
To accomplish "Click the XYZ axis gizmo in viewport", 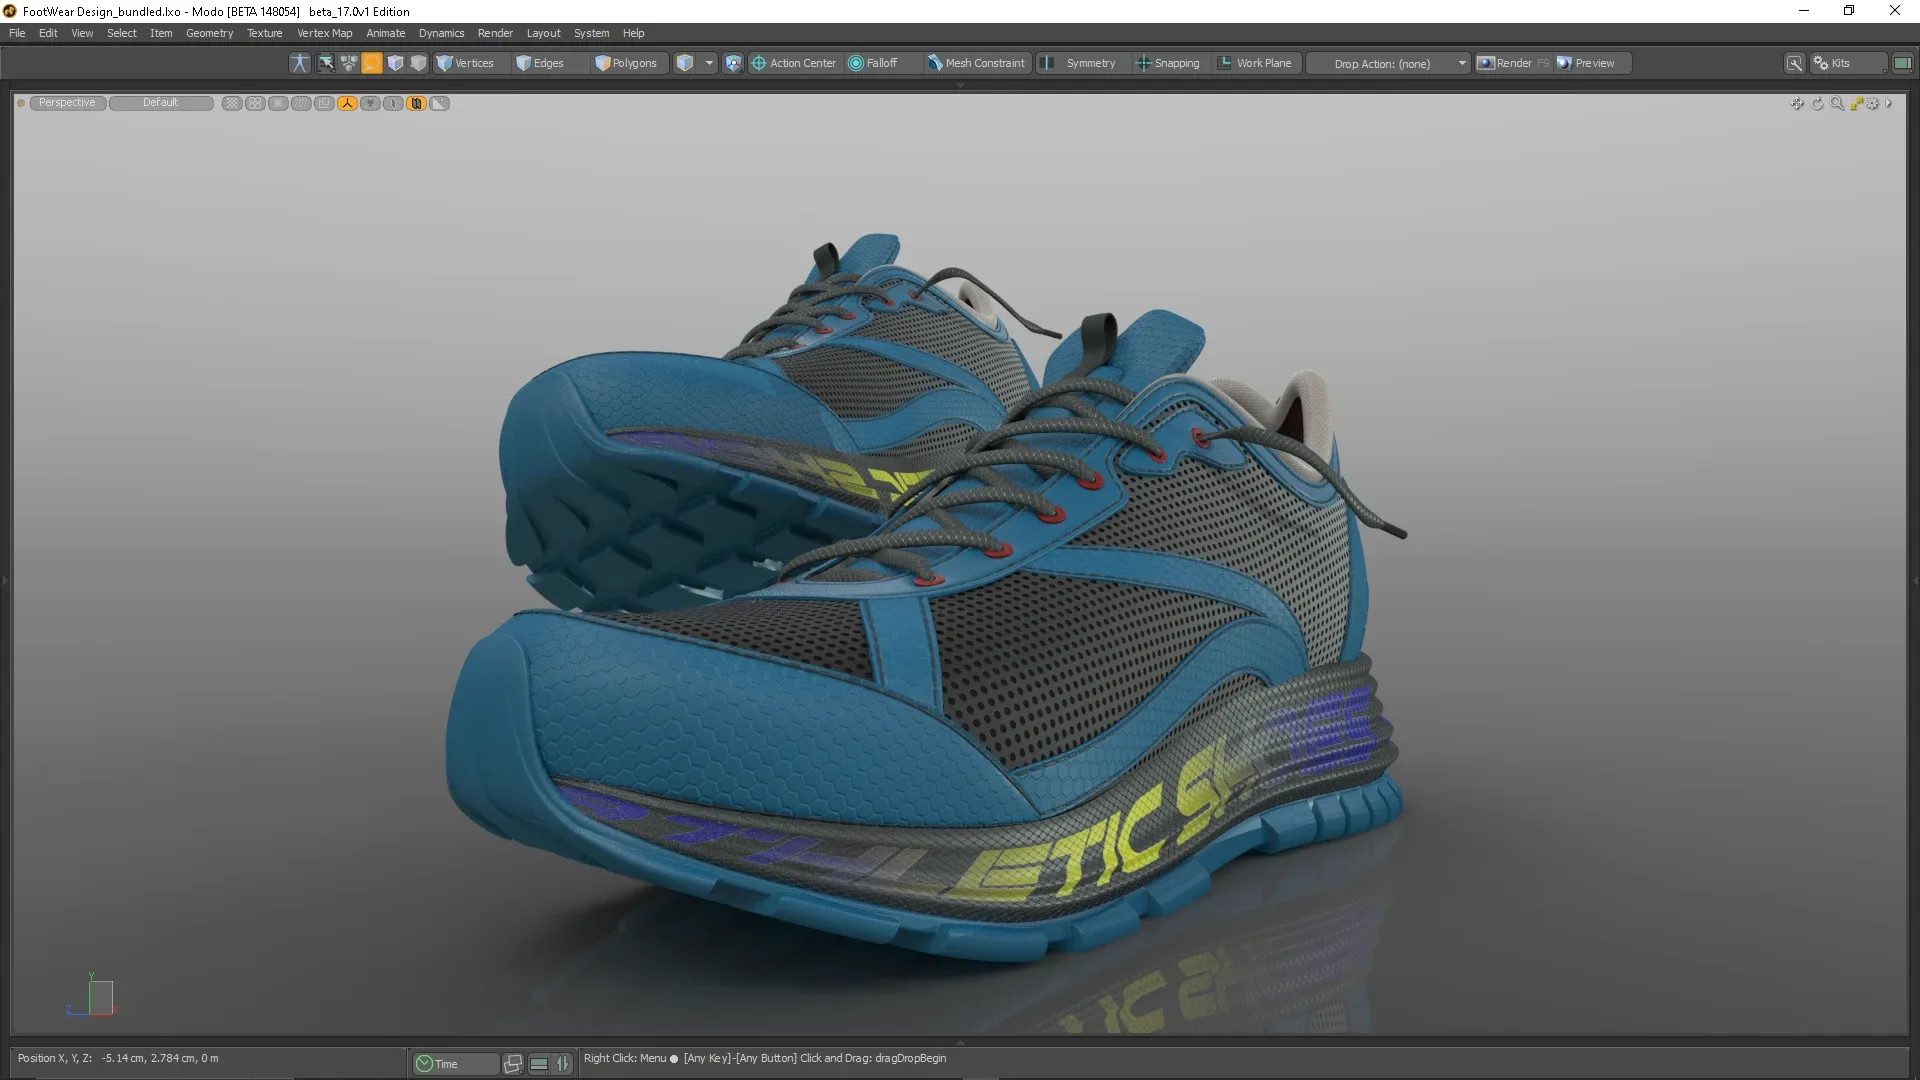I will click(92, 995).
